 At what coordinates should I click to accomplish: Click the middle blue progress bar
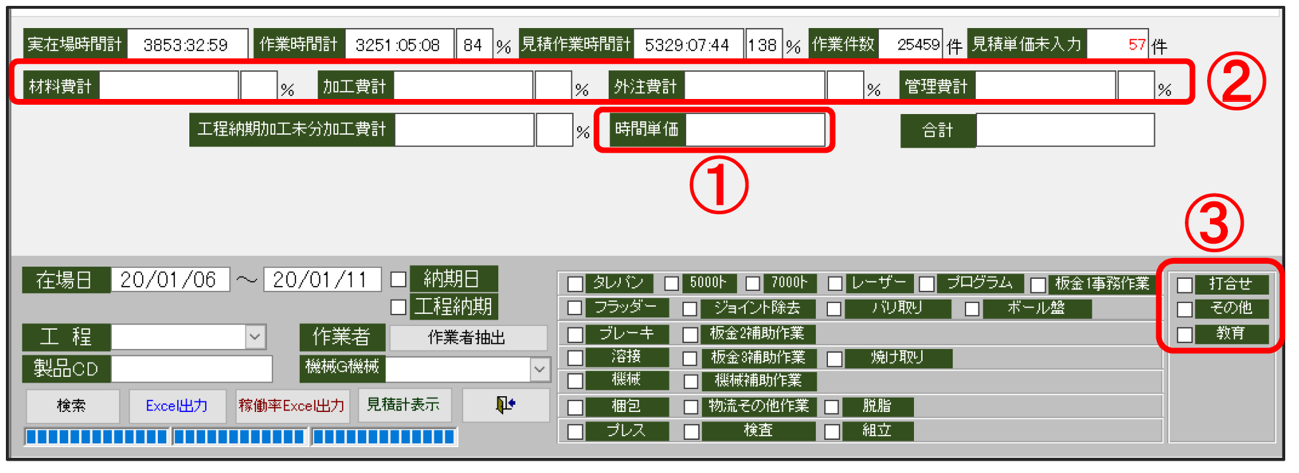[240, 437]
